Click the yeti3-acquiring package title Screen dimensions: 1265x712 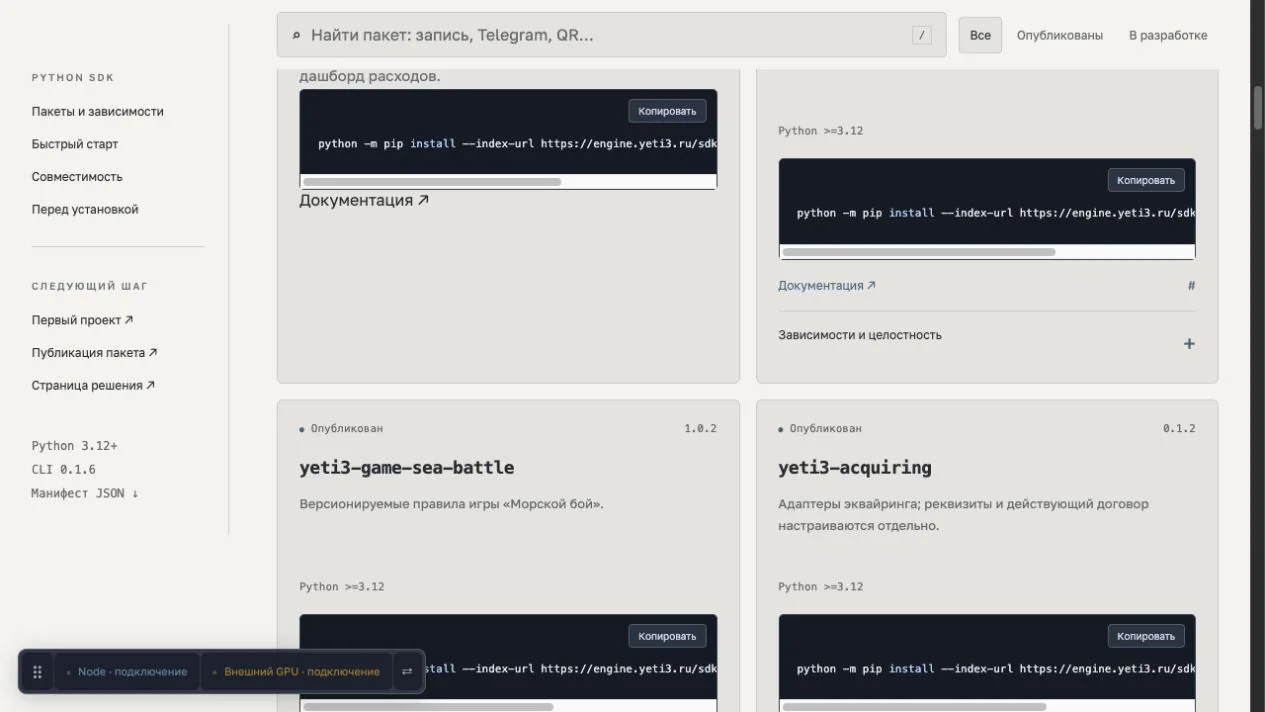(855, 467)
